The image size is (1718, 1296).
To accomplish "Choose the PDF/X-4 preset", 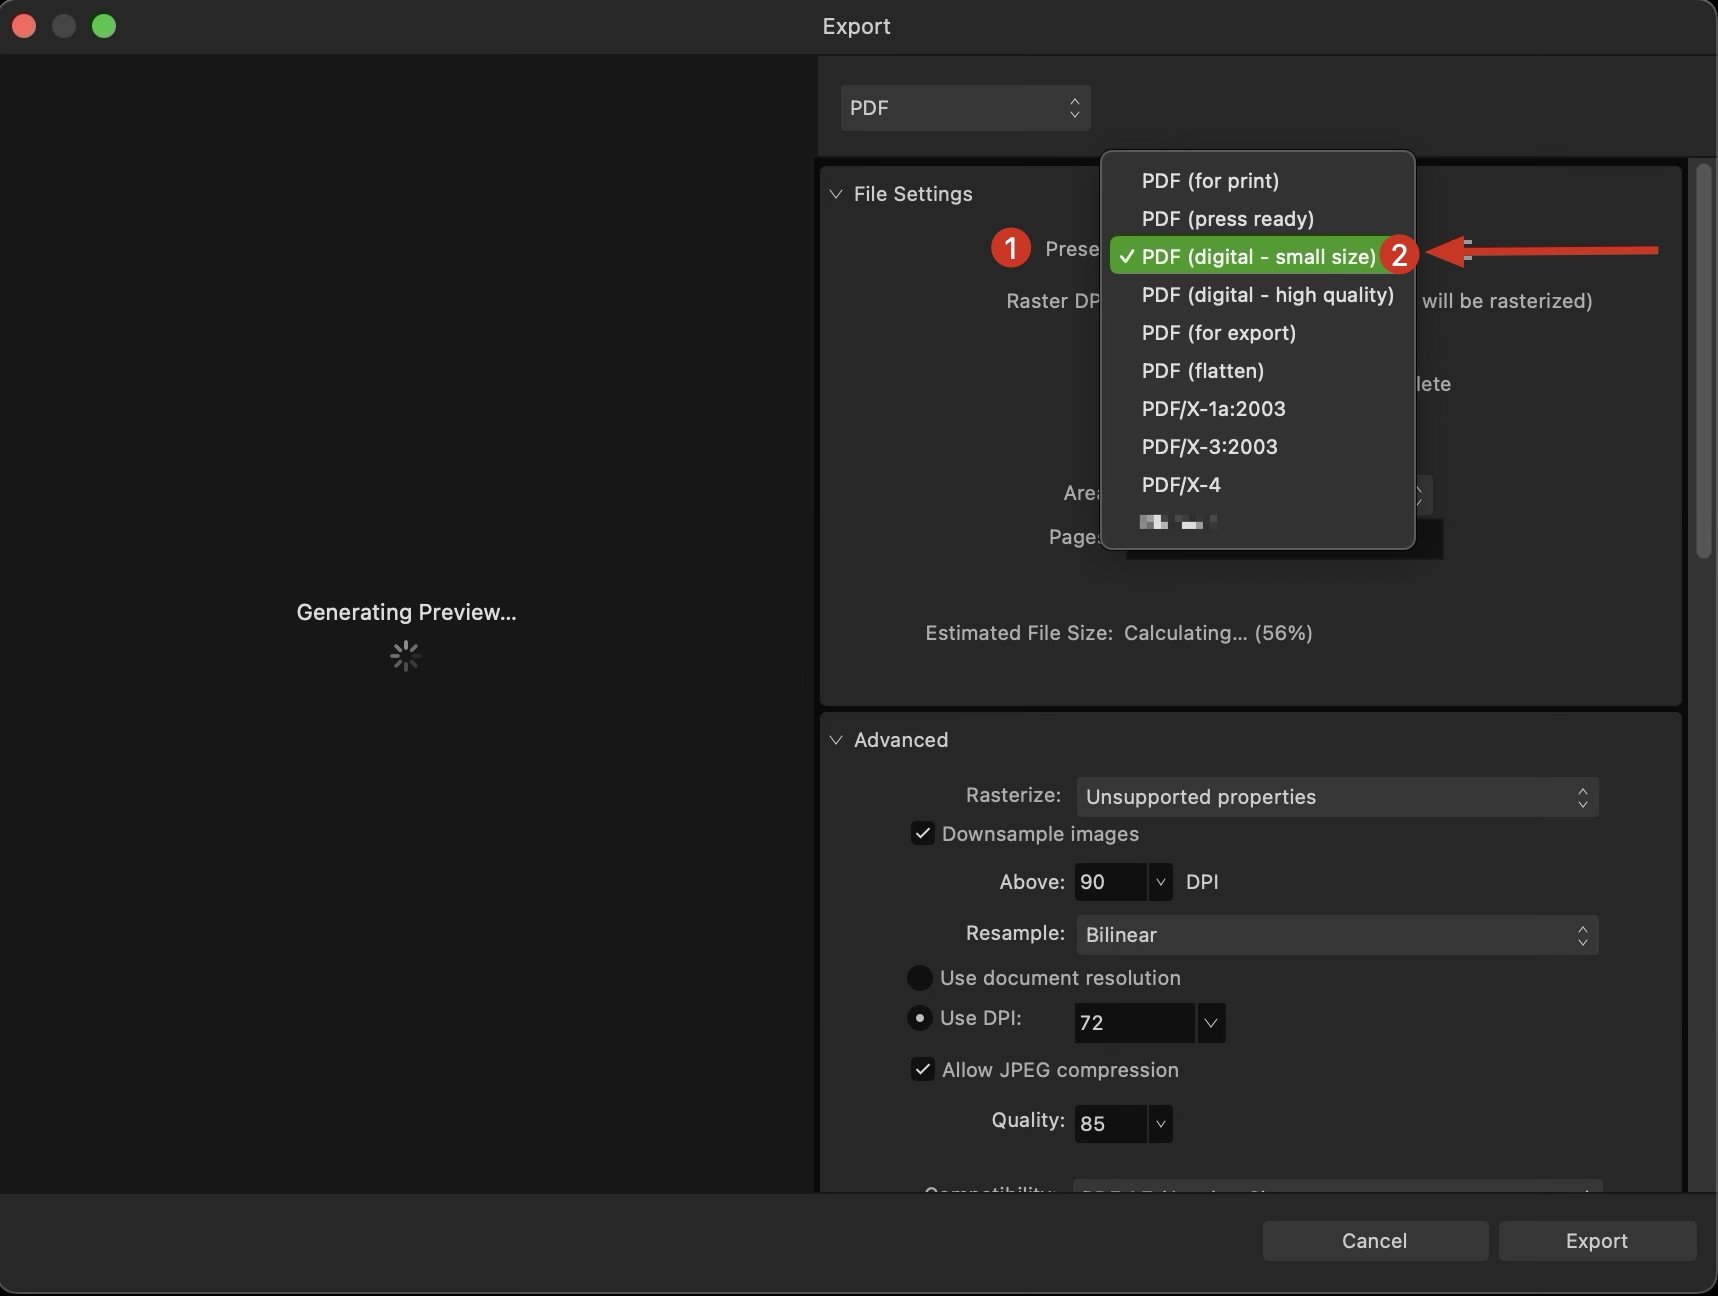I will coord(1181,485).
